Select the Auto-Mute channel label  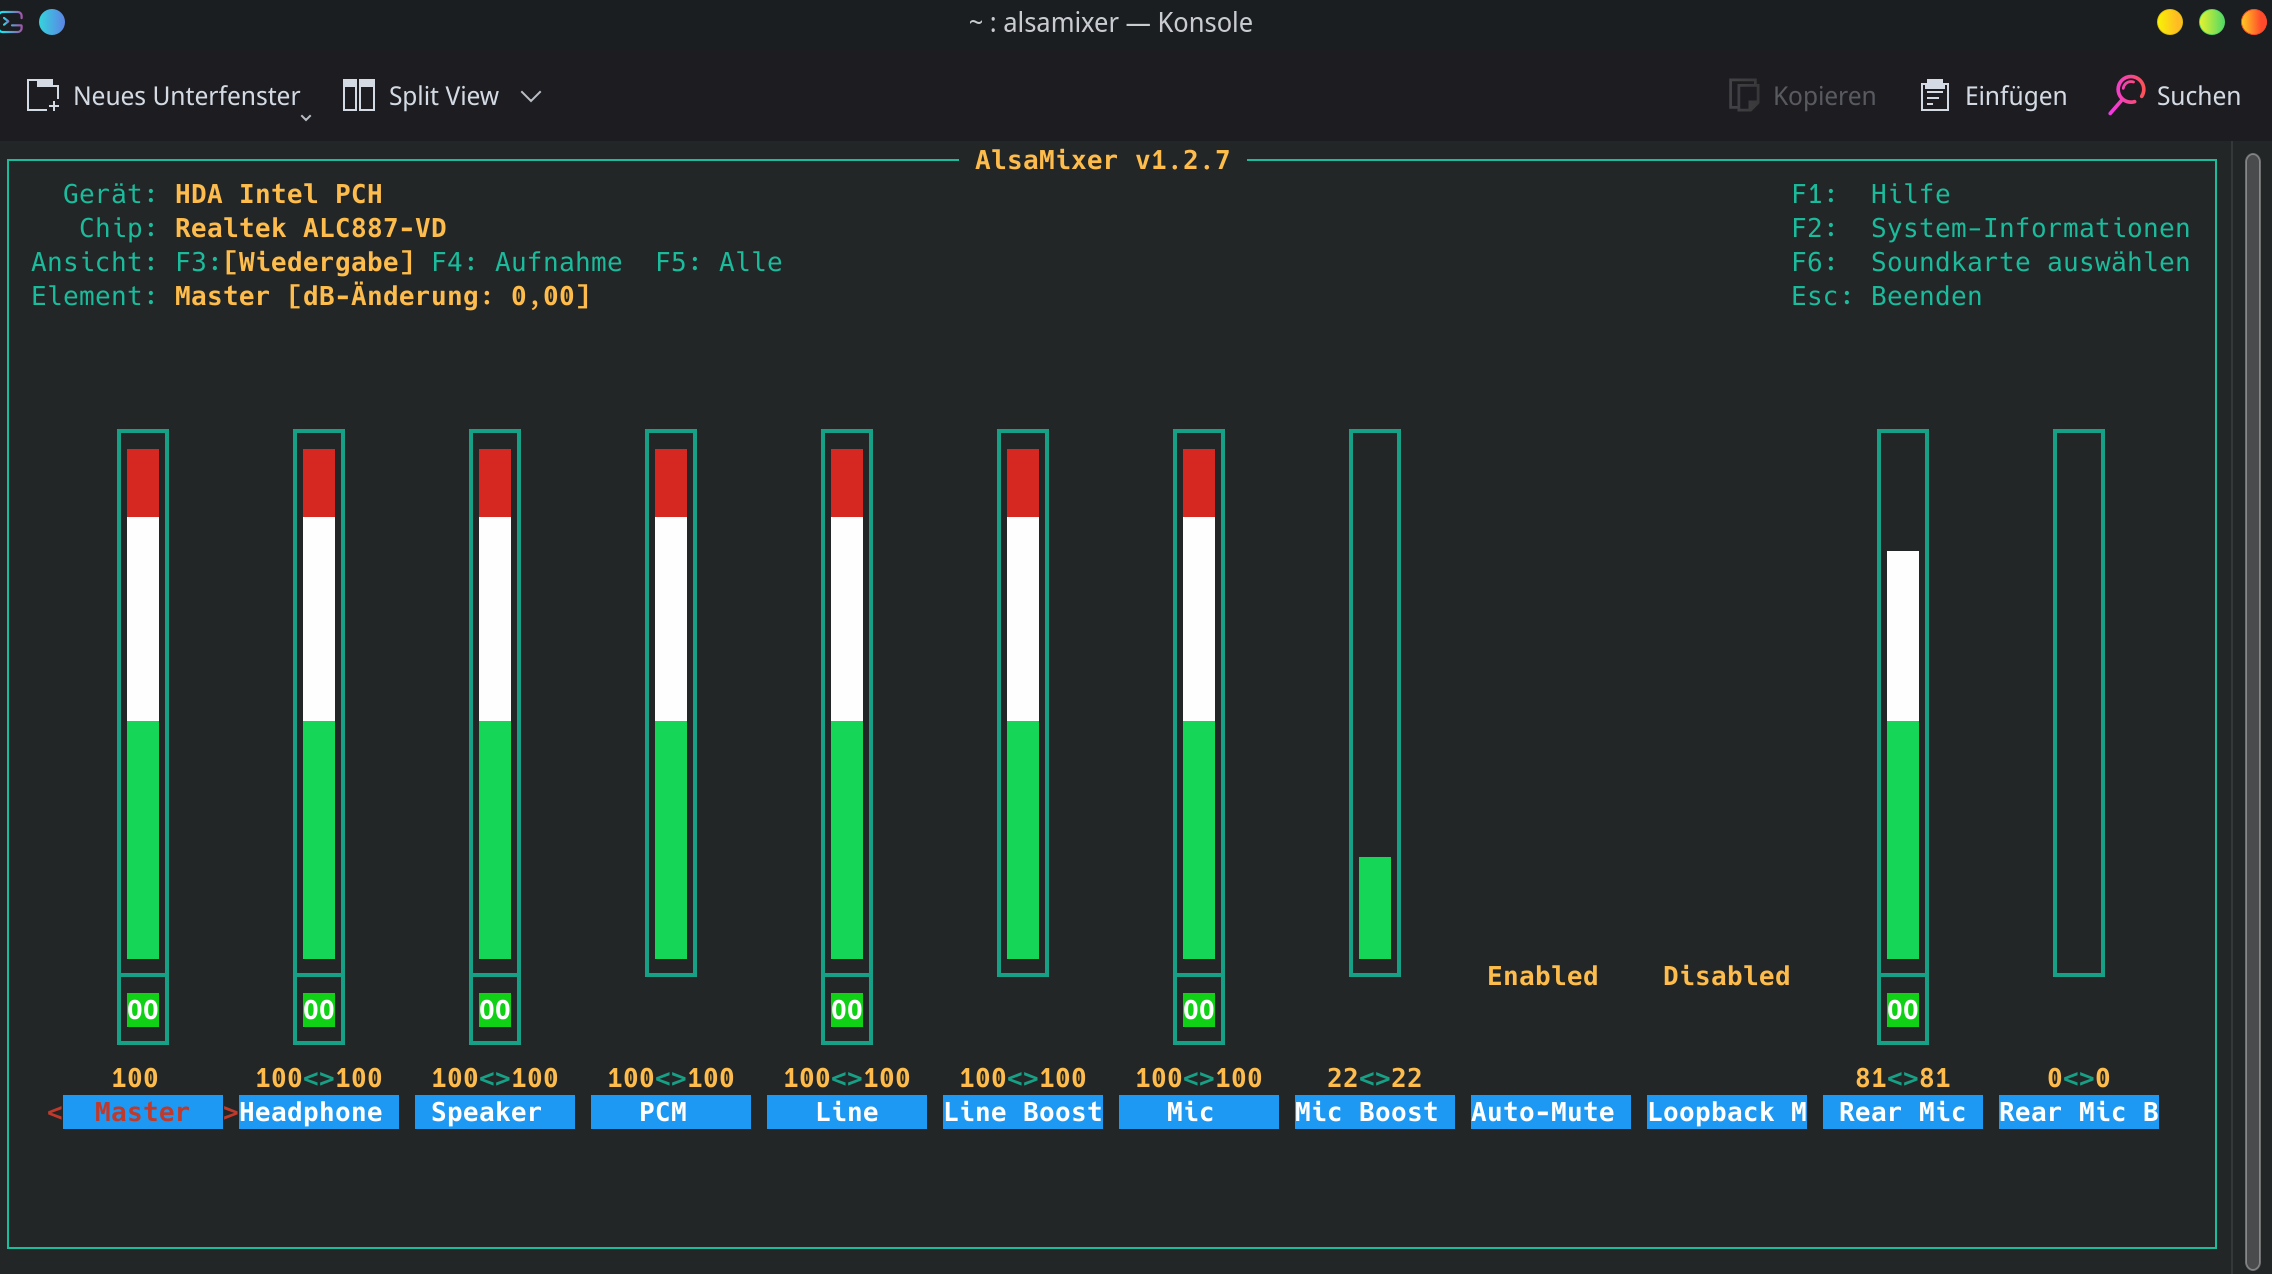point(1551,1112)
